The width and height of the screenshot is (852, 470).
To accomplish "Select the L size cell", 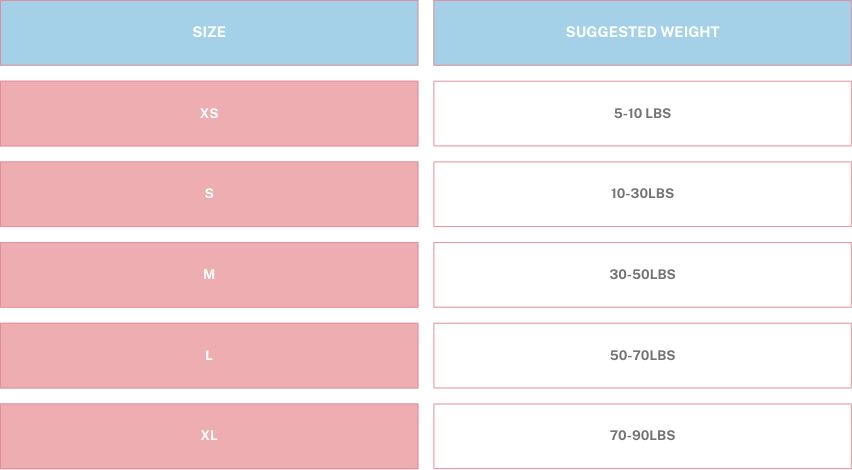I will [x=209, y=356].
